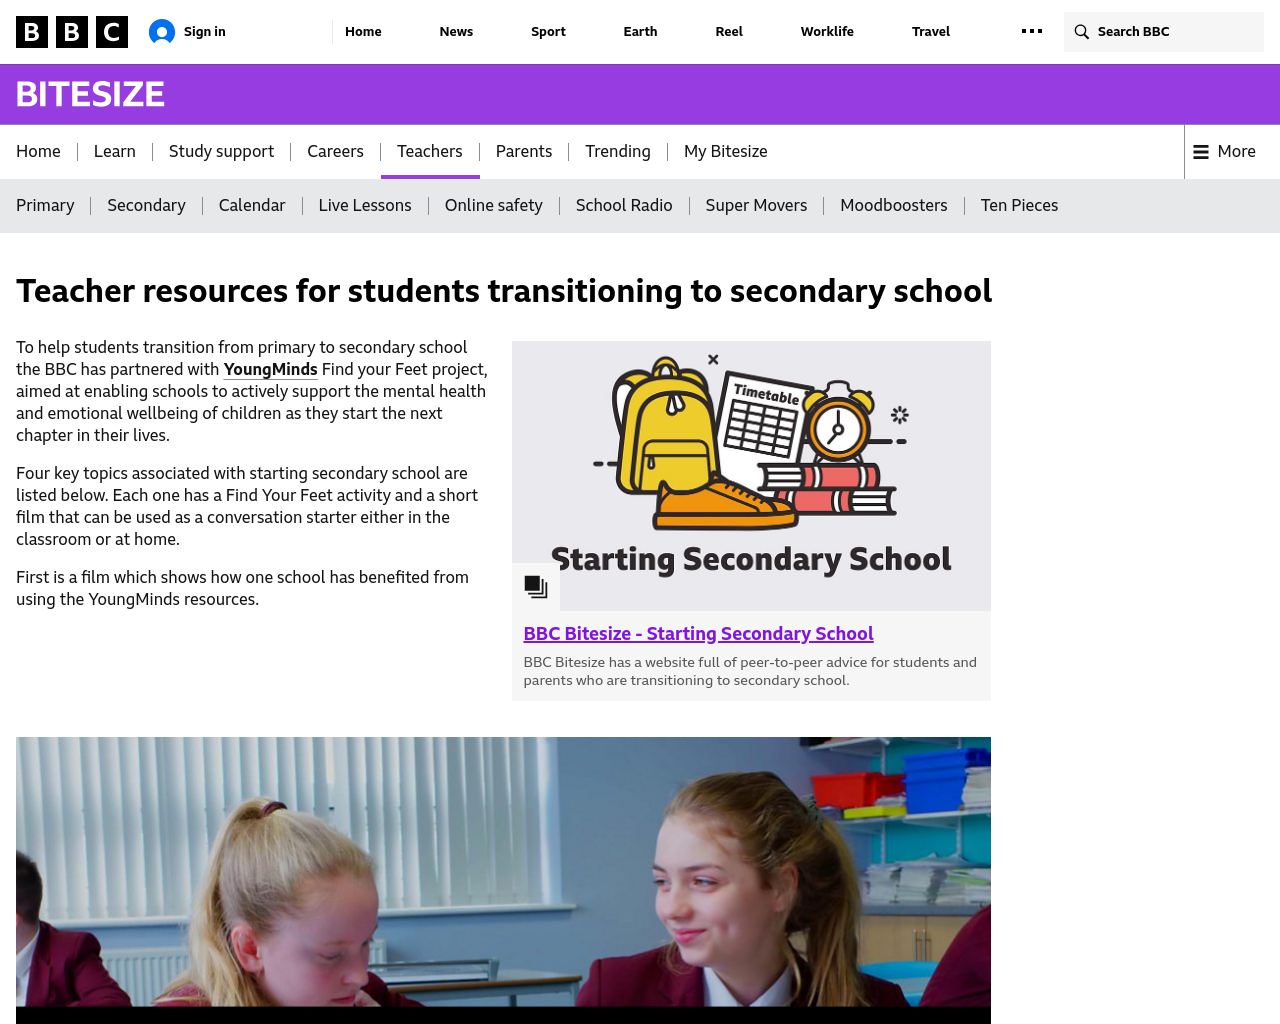Select the My Bitesize tab
This screenshot has width=1280, height=1024.
pos(726,152)
